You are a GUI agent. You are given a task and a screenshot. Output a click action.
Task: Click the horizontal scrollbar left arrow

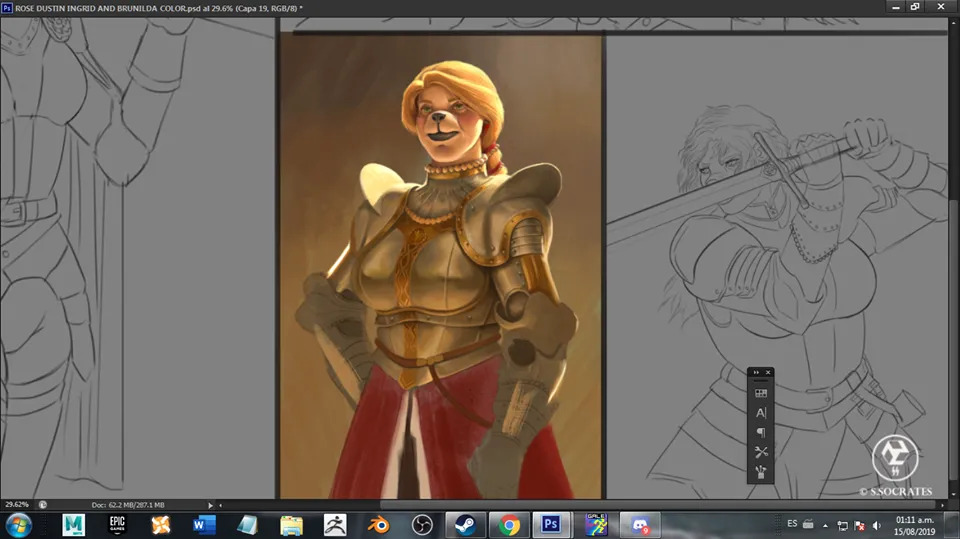click(220, 505)
